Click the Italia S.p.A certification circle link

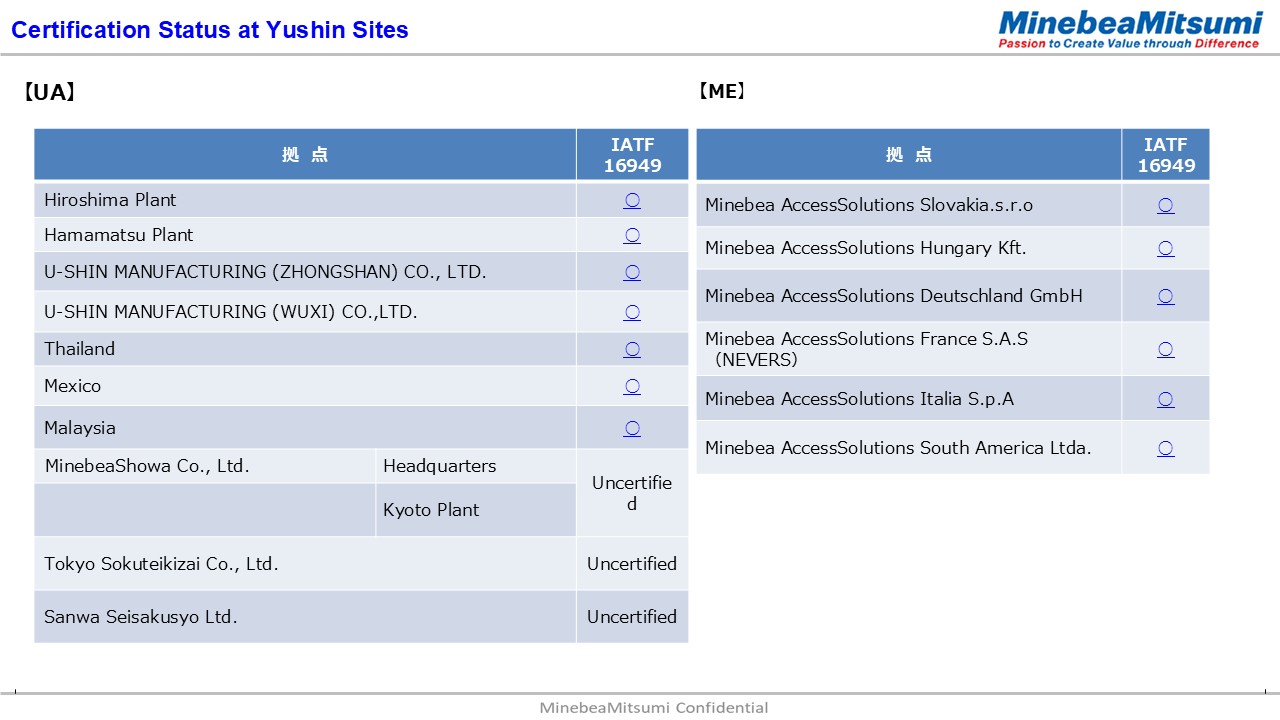(x=1165, y=399)
